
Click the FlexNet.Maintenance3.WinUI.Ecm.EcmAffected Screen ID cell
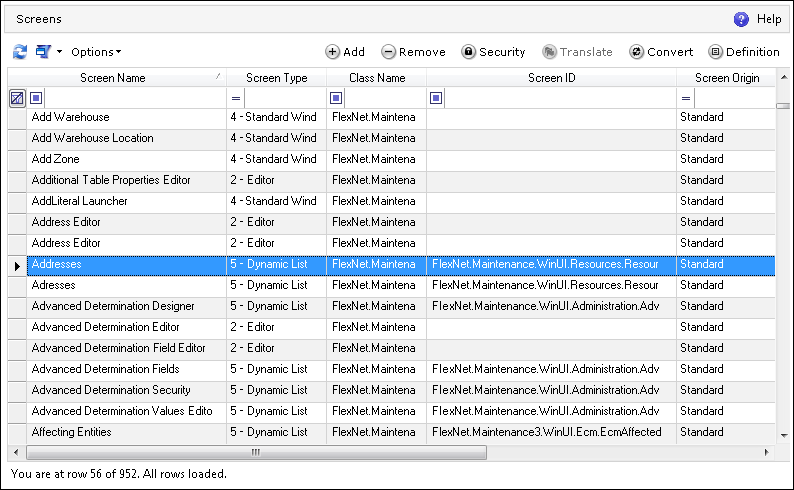pos(551,432)
